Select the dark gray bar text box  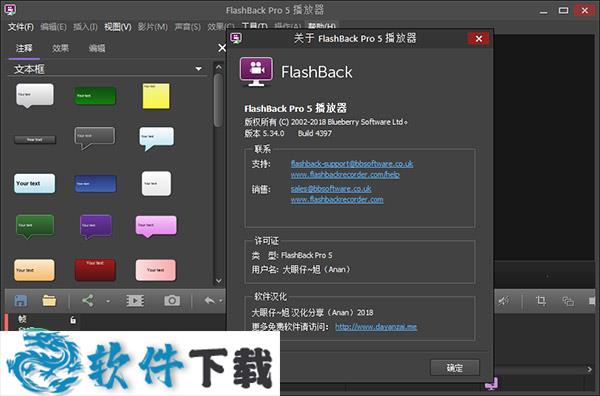point(35,139)
